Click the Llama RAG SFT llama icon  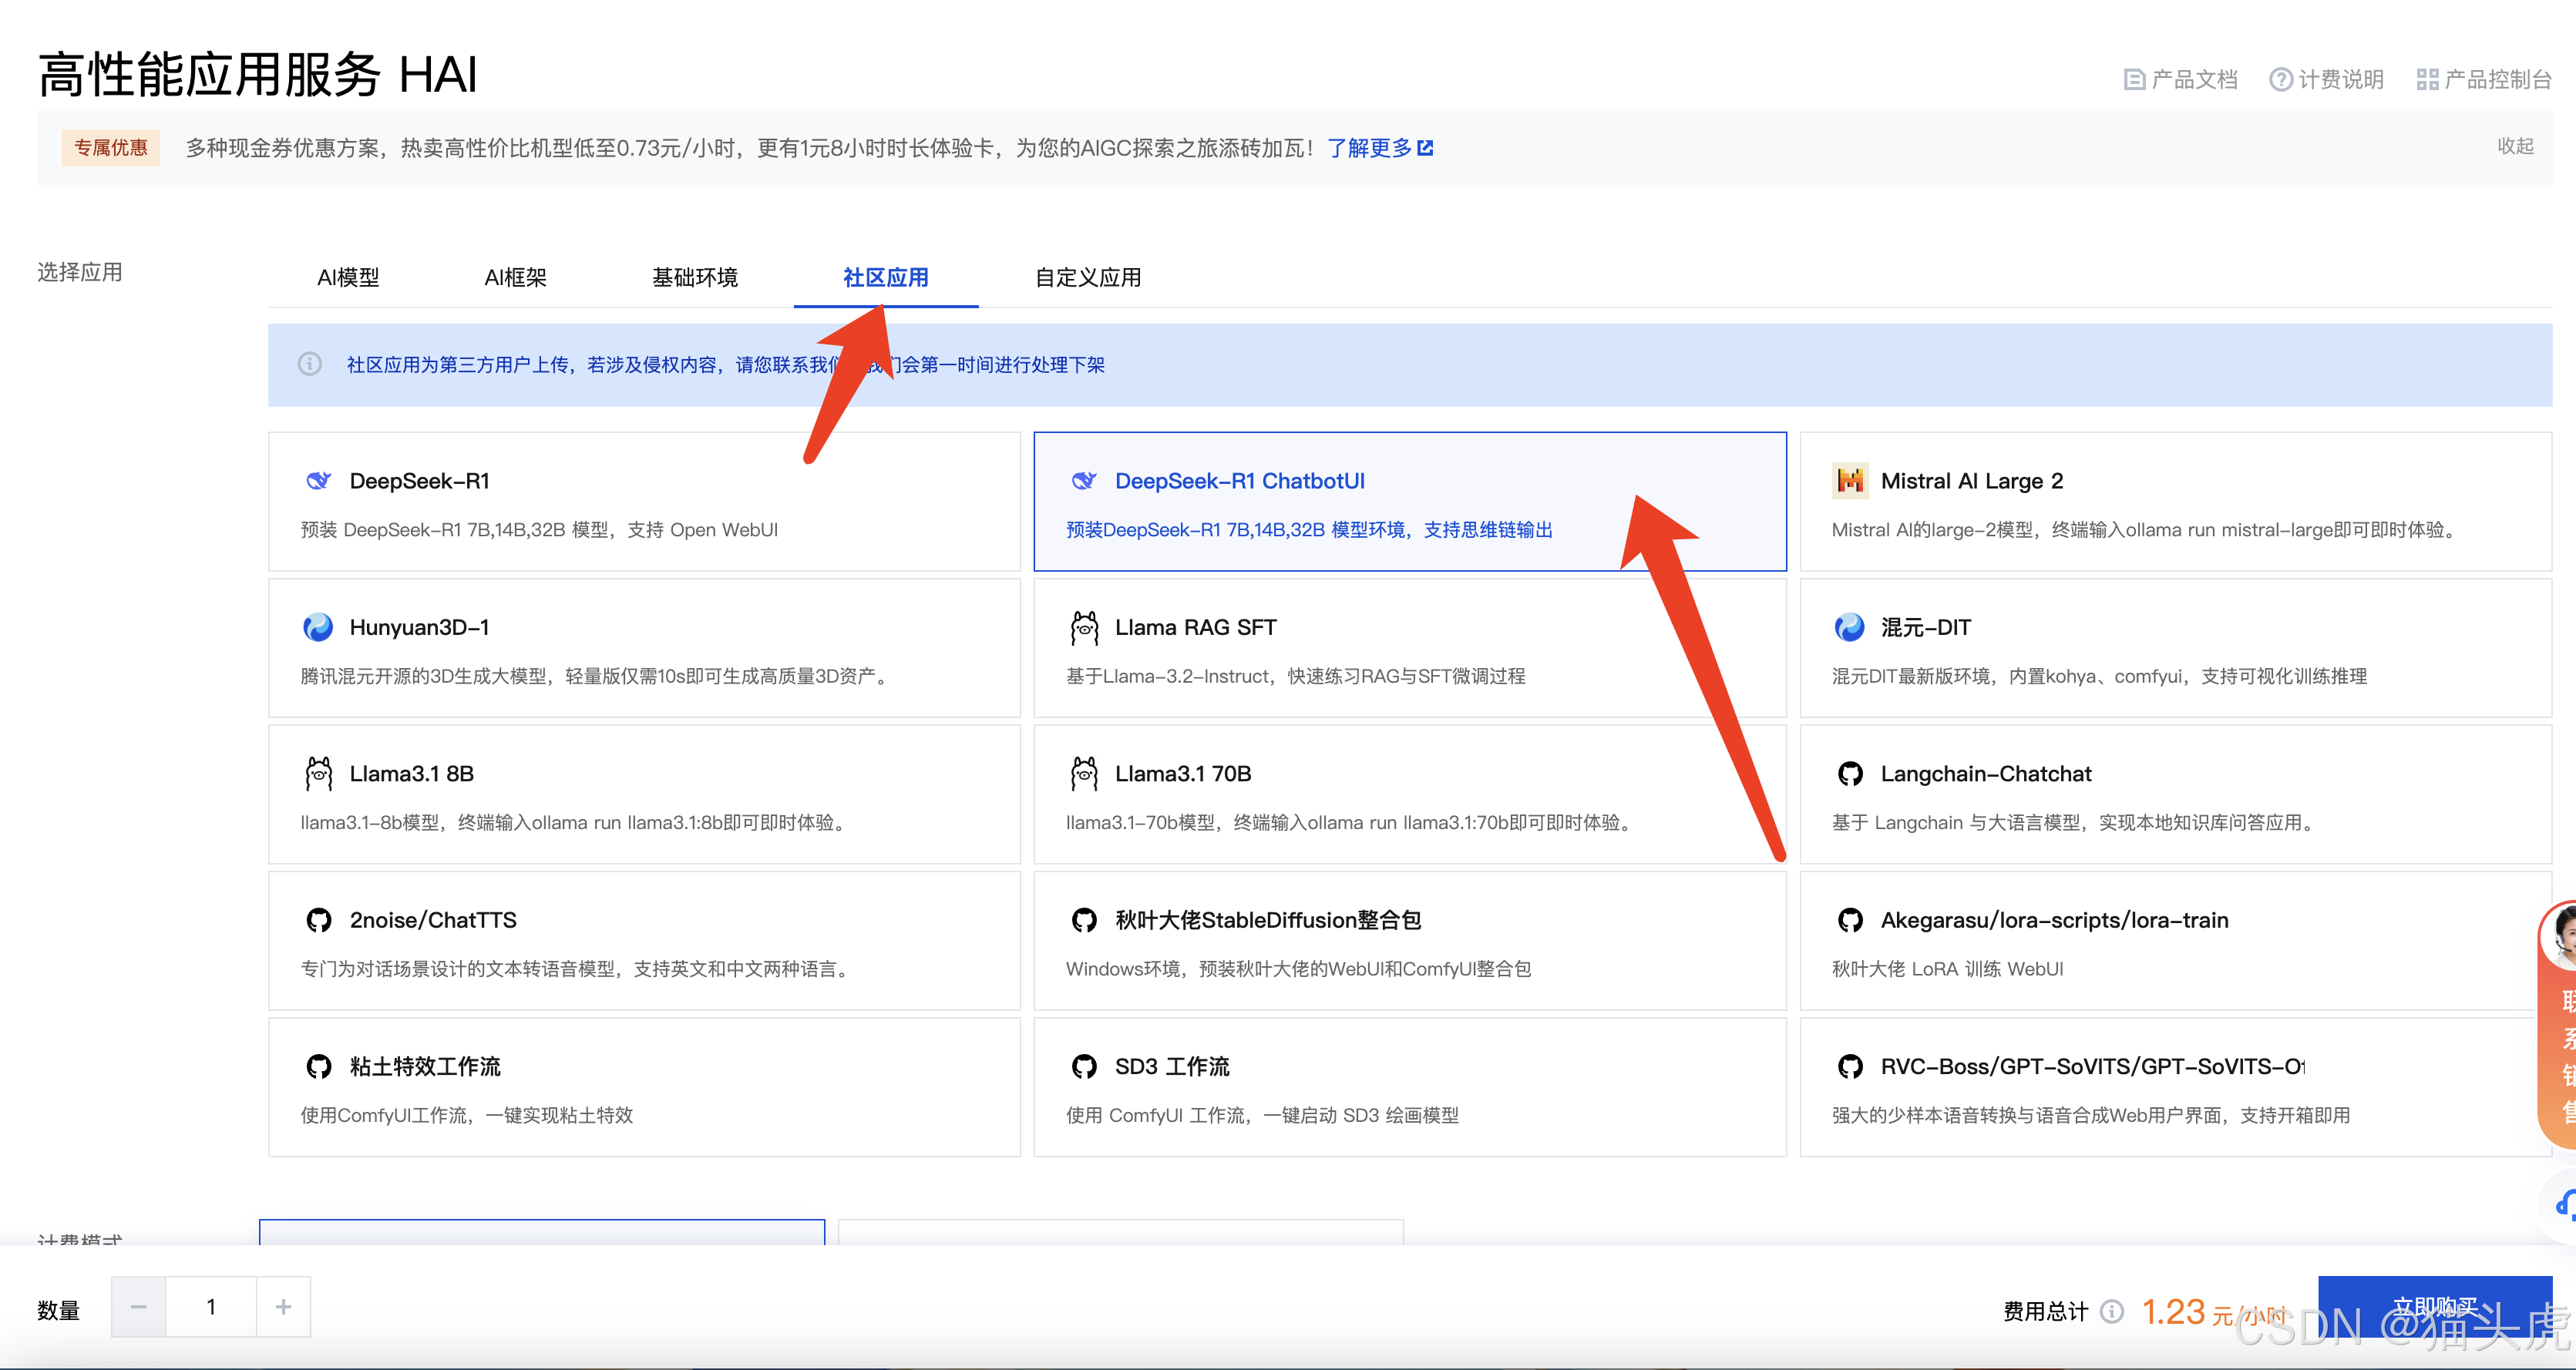click(1084, 627)
